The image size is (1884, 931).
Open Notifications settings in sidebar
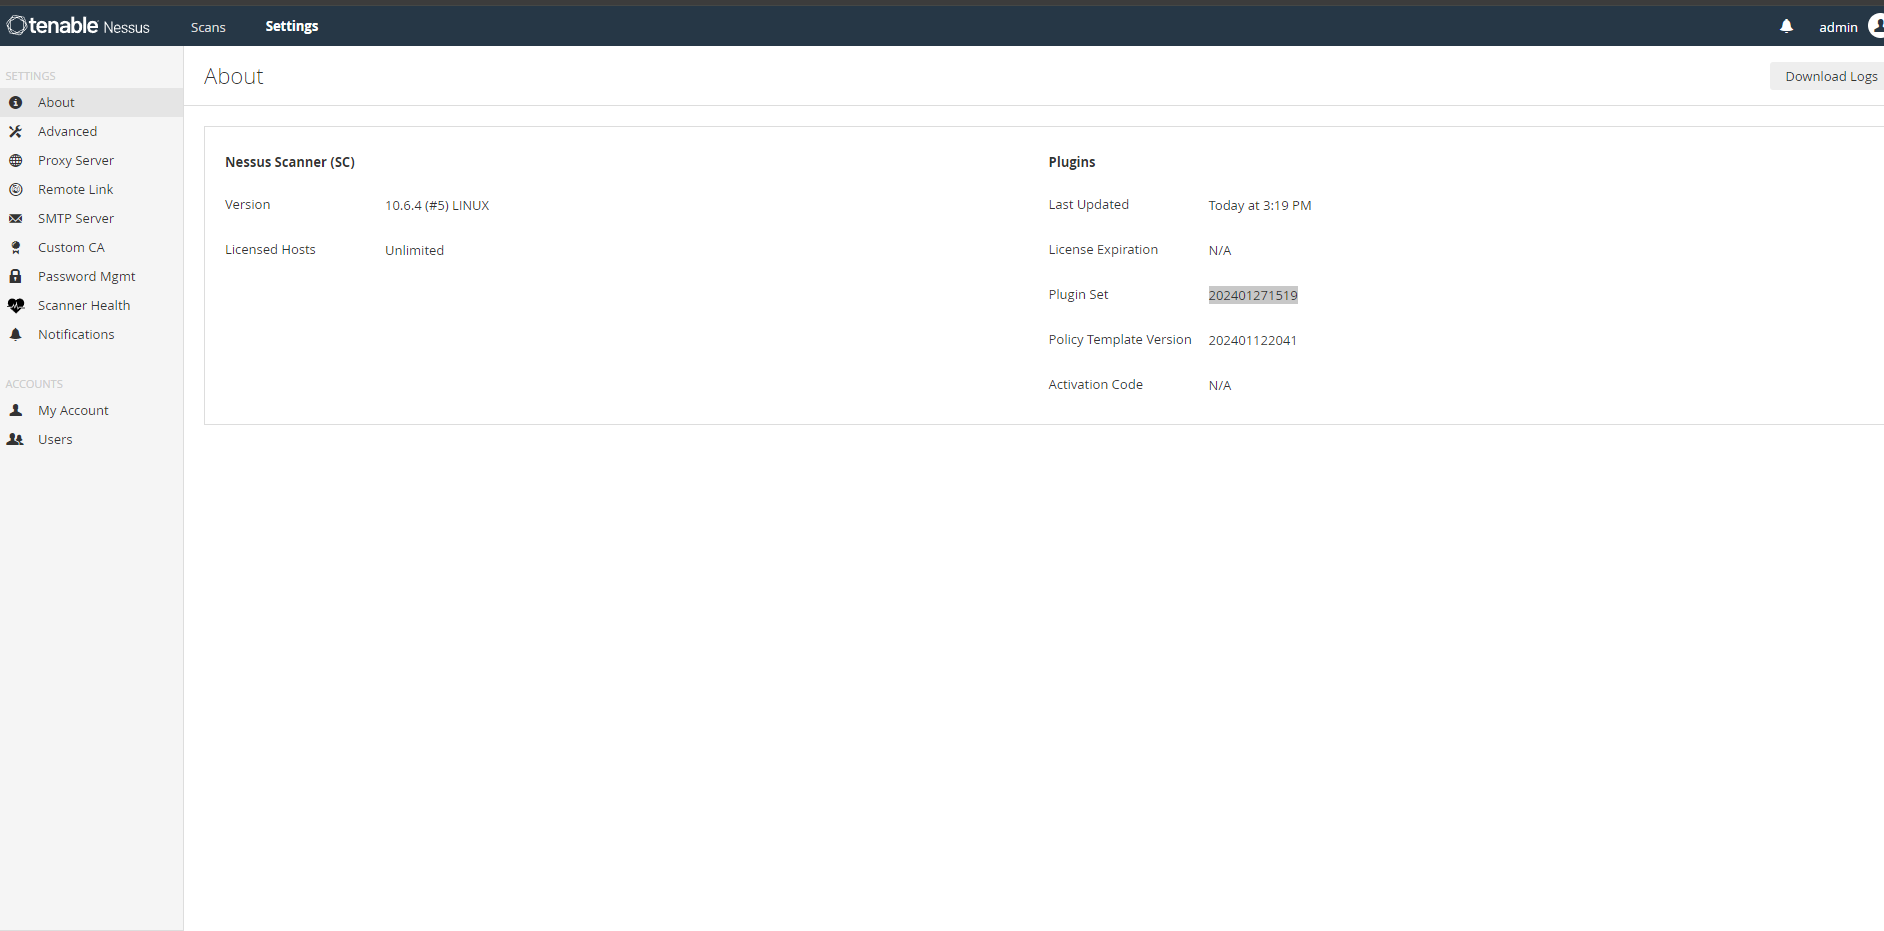pos(91,334)
